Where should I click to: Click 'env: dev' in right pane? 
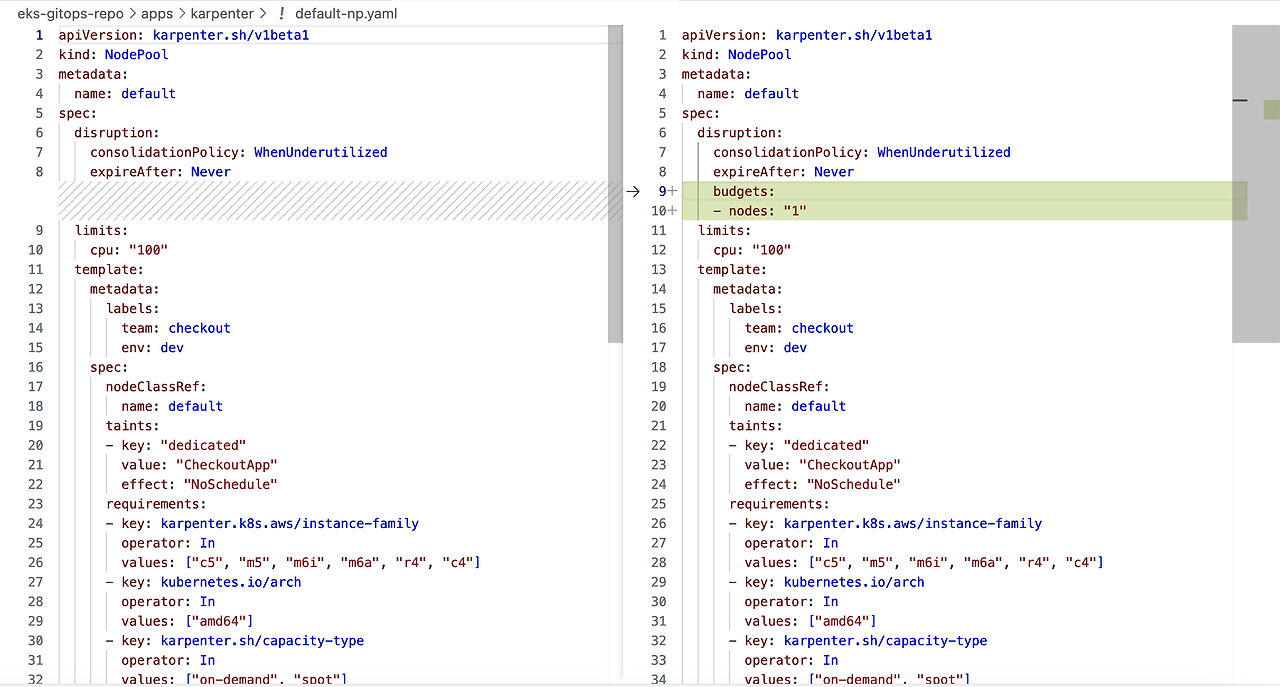click(776, 348)
